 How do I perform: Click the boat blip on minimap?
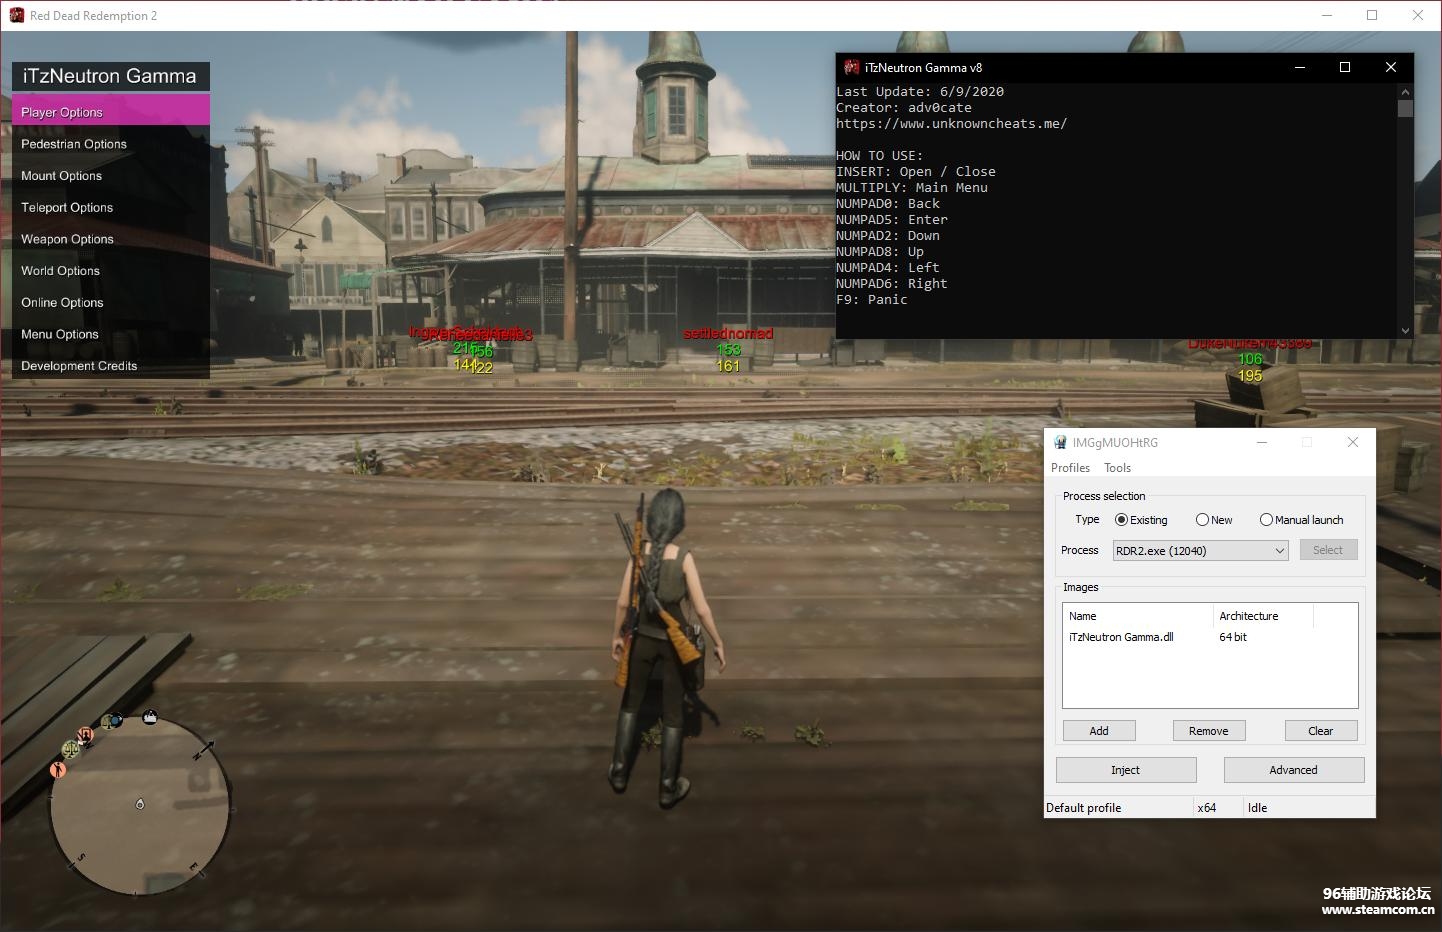pyautogui.click(x=150, y=717)
